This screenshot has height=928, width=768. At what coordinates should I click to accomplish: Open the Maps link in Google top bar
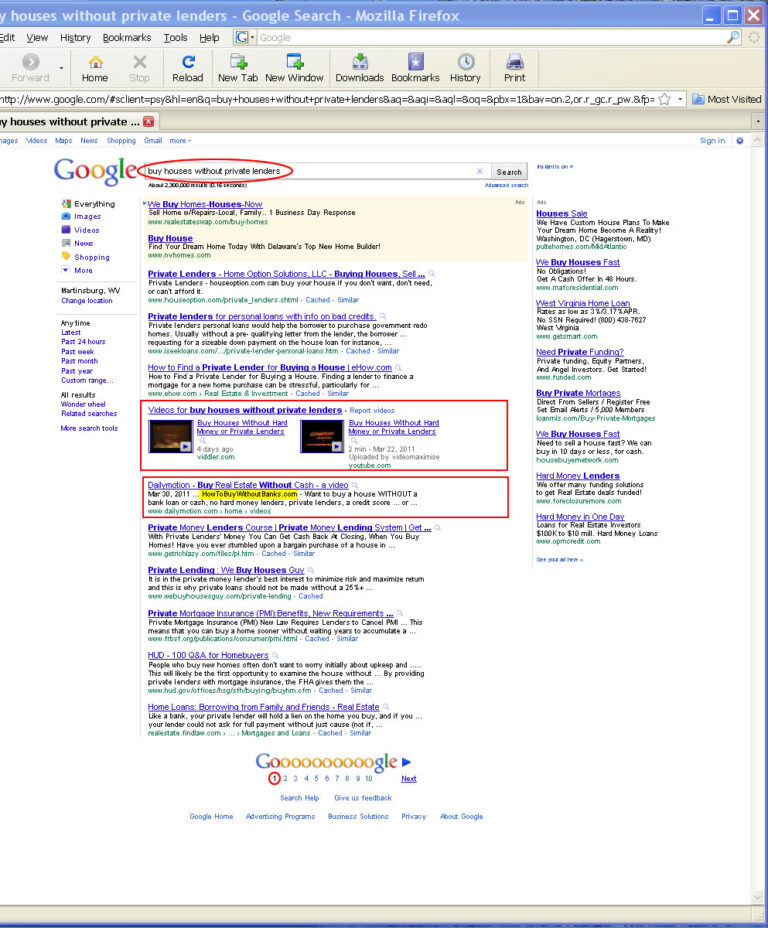(x=63, y=141)
